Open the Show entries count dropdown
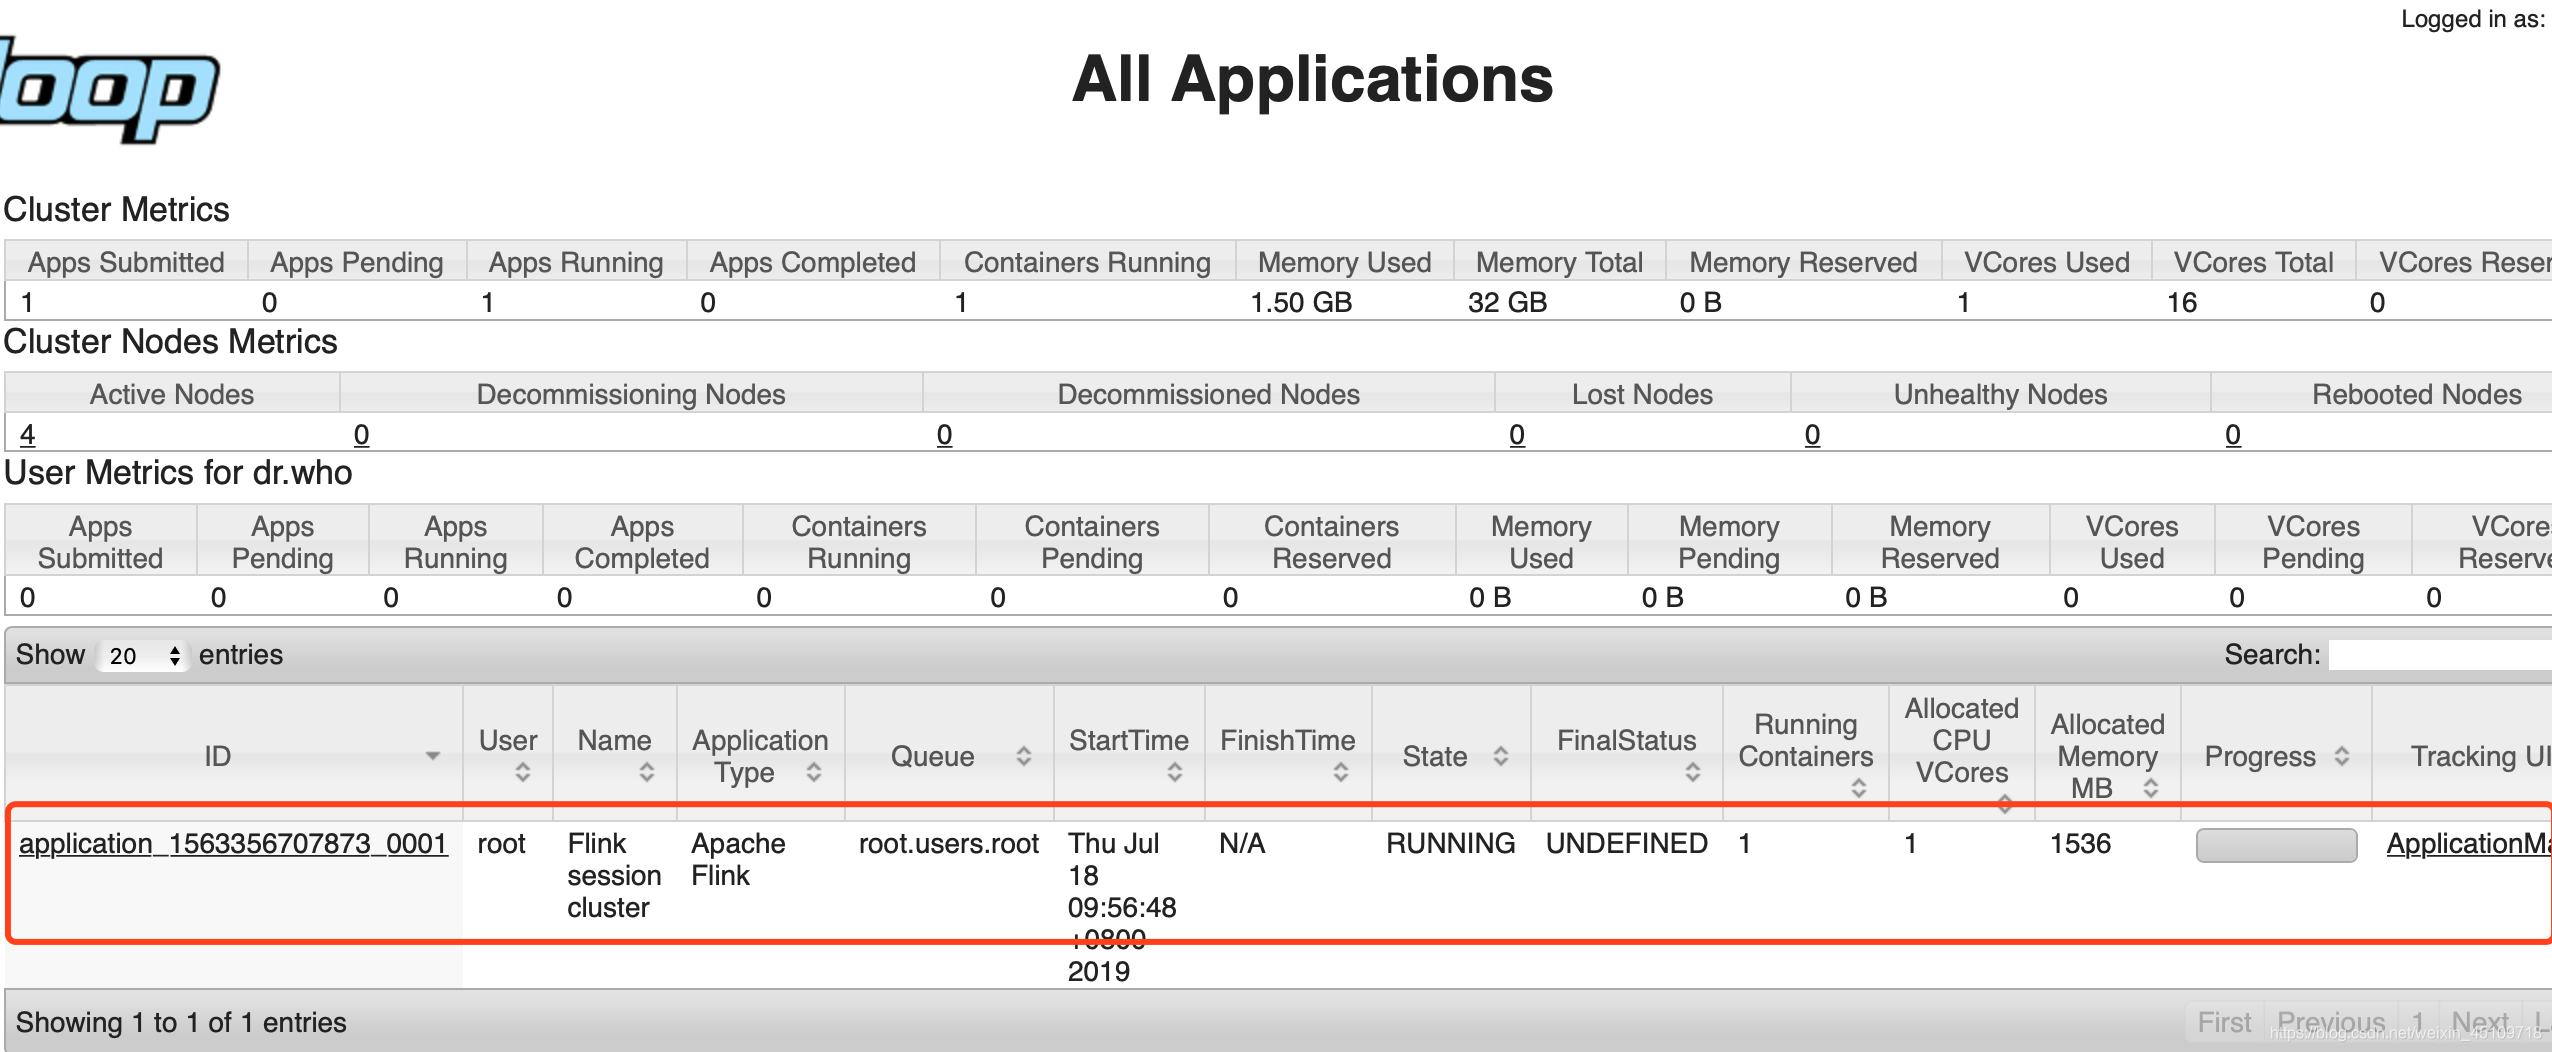The width and height of the screenshot is (2552, 1052). 143,656
